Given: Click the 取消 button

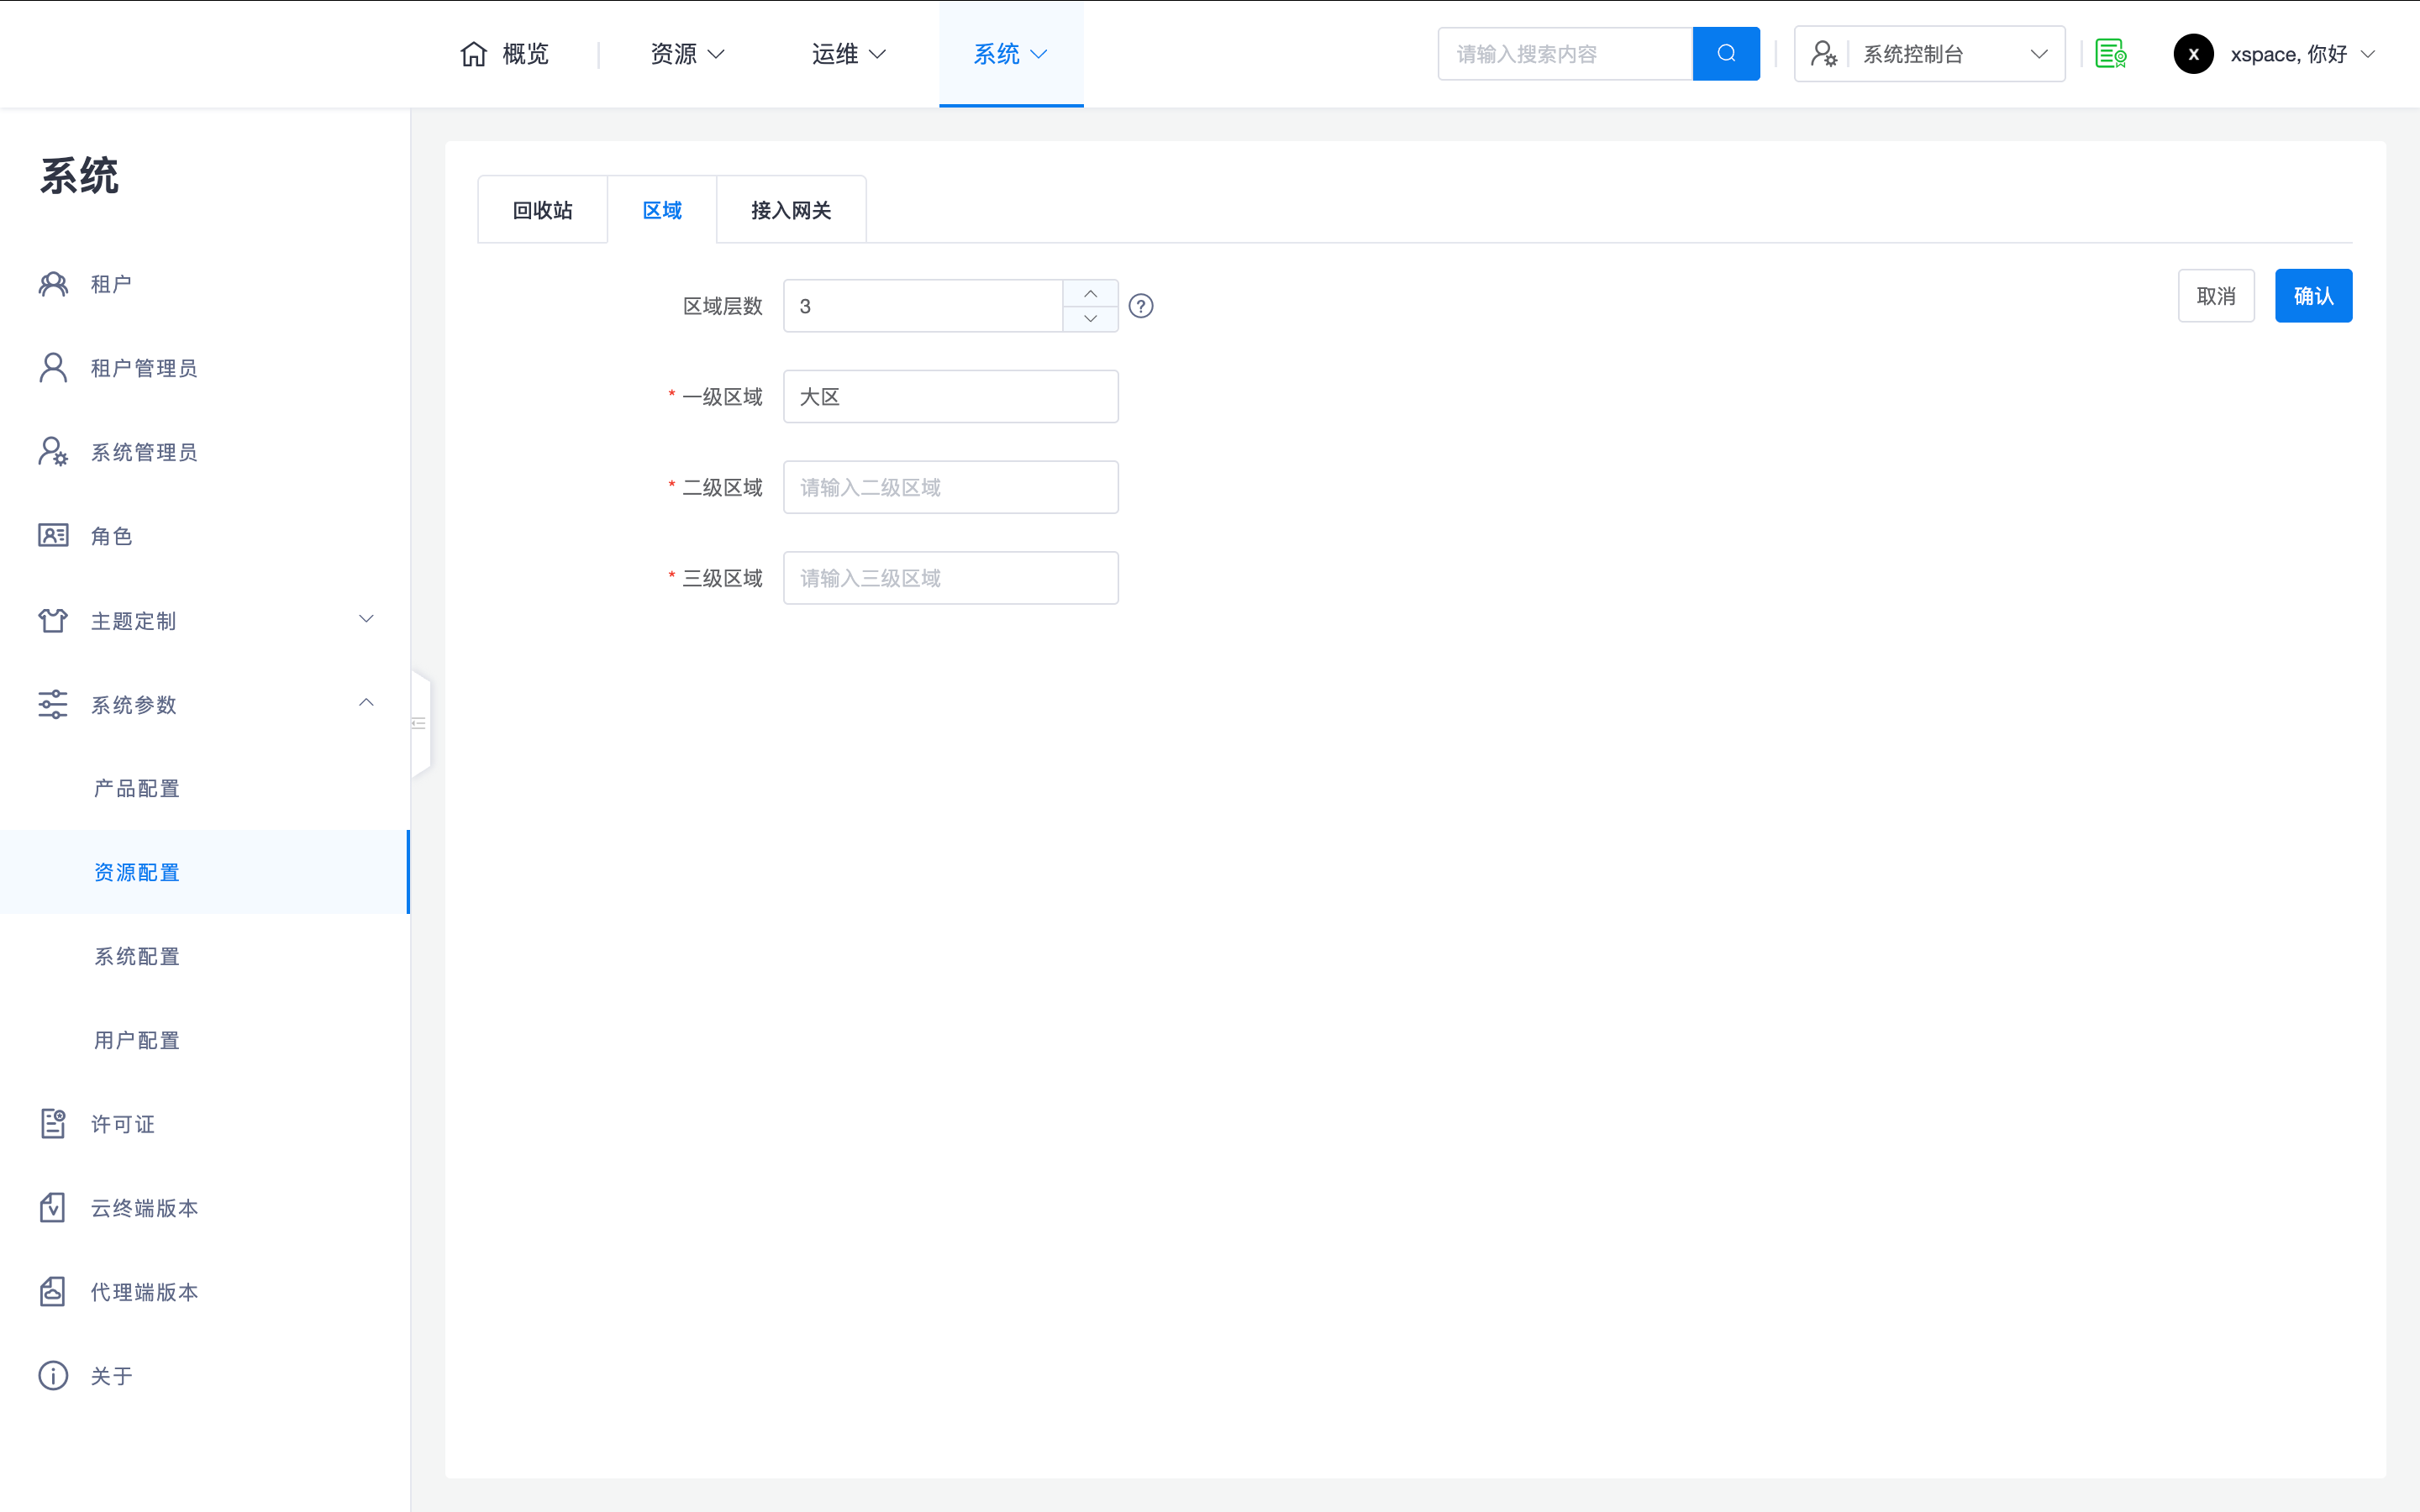Looking at the screenshot, I should tap(2215, 296).
